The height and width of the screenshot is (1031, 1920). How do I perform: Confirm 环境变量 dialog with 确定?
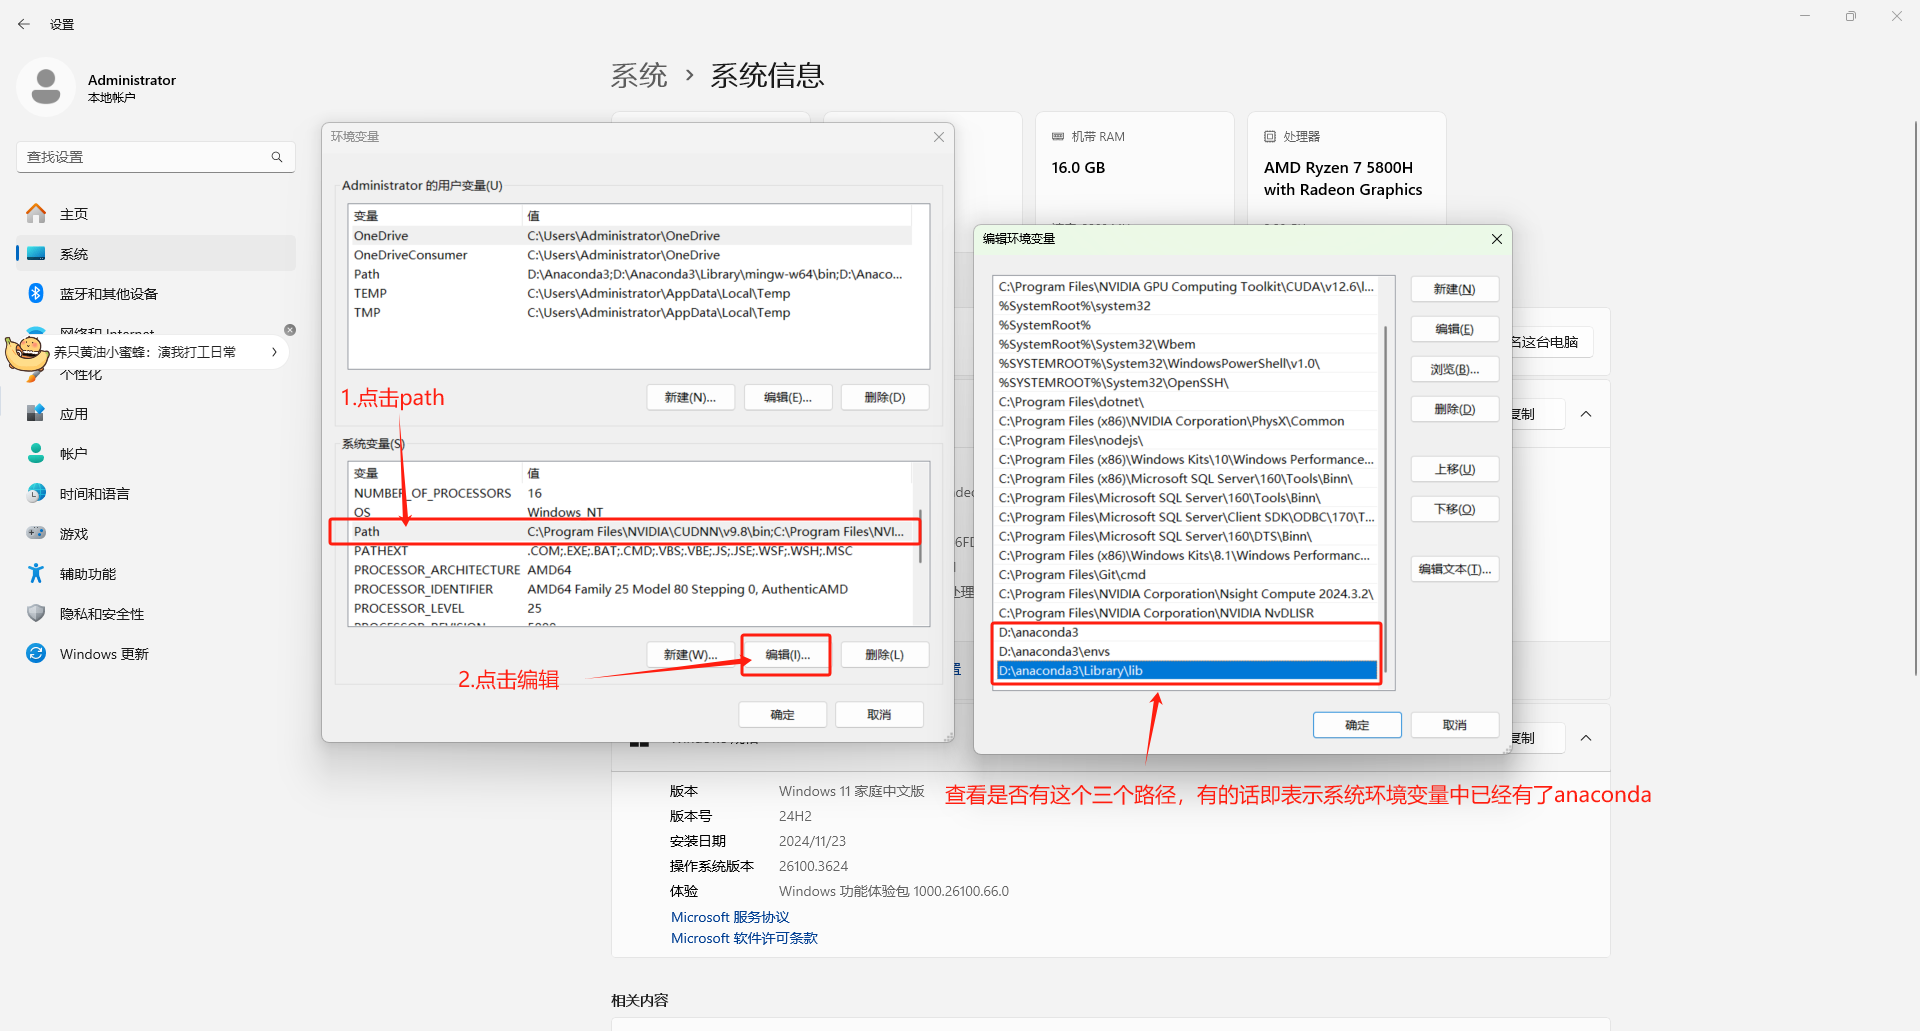tap(783, 715)
